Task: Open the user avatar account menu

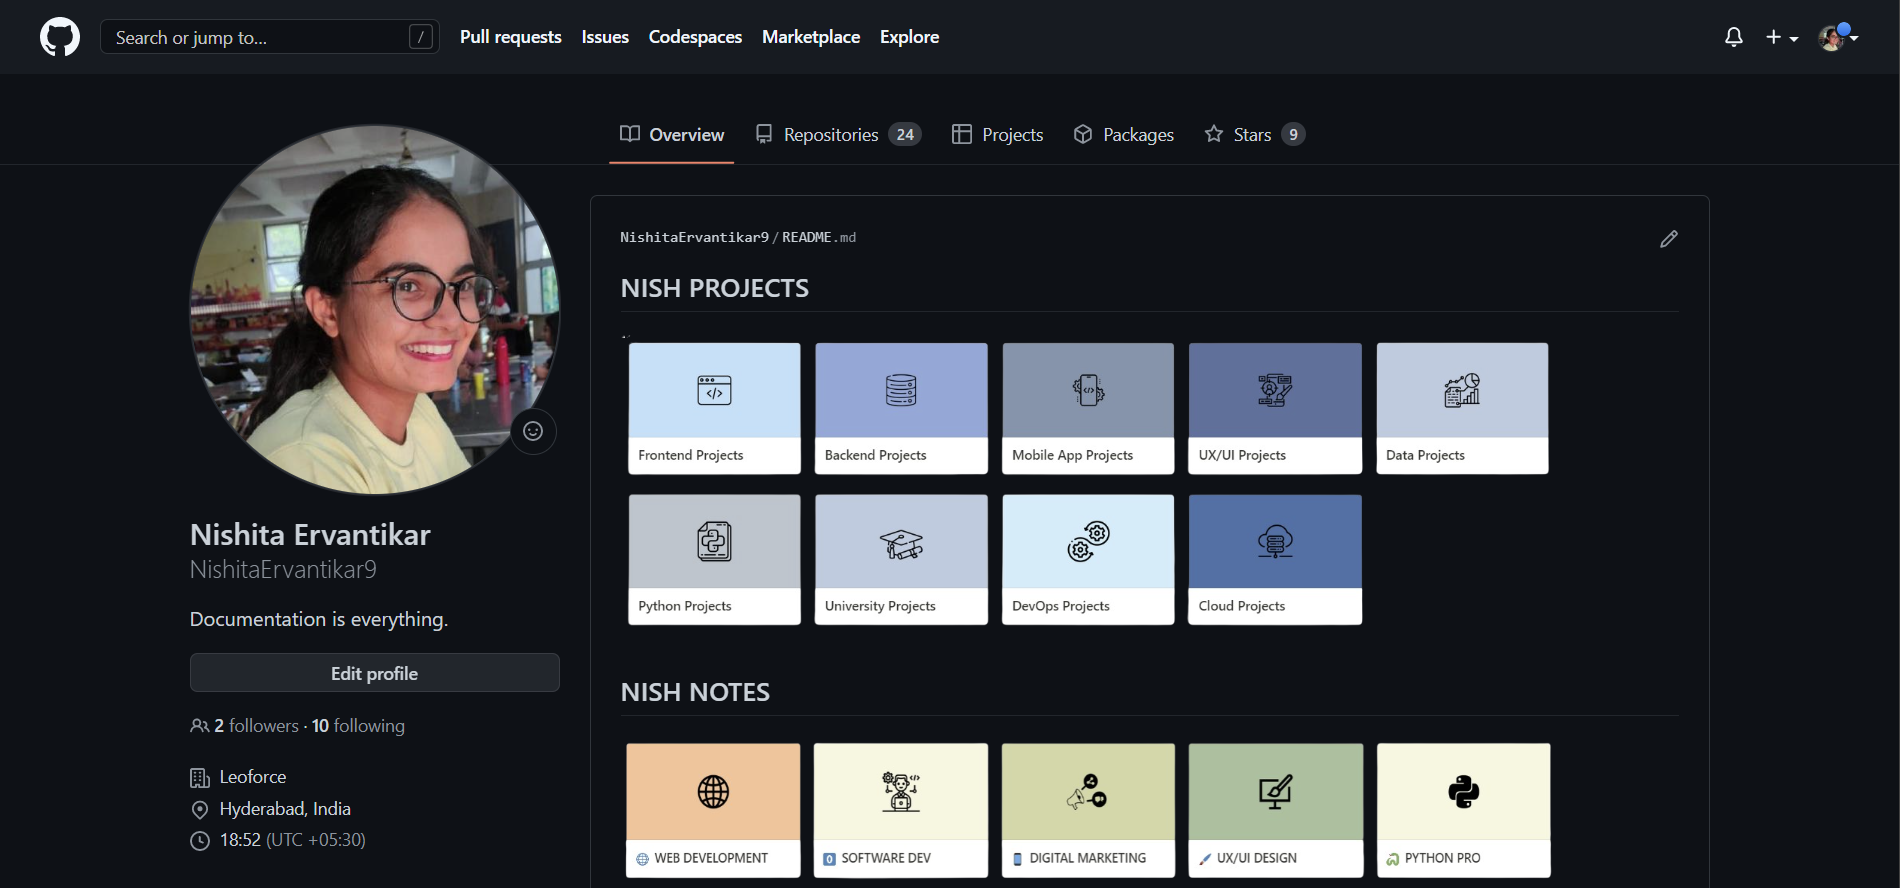Action: [x=1837, y=37]
